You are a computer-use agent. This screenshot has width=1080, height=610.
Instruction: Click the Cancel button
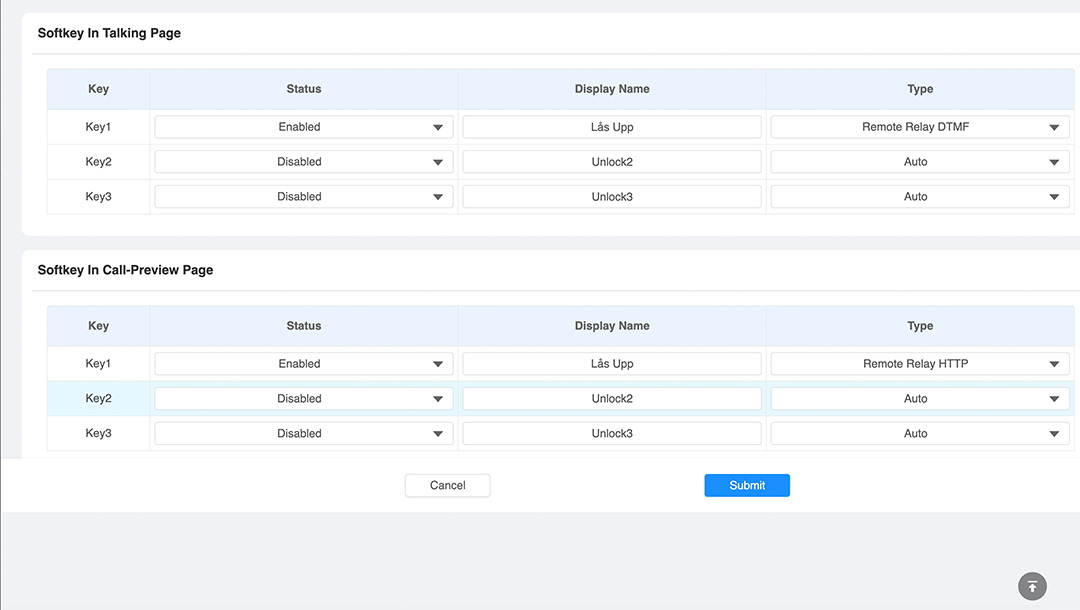click(447, 485)
